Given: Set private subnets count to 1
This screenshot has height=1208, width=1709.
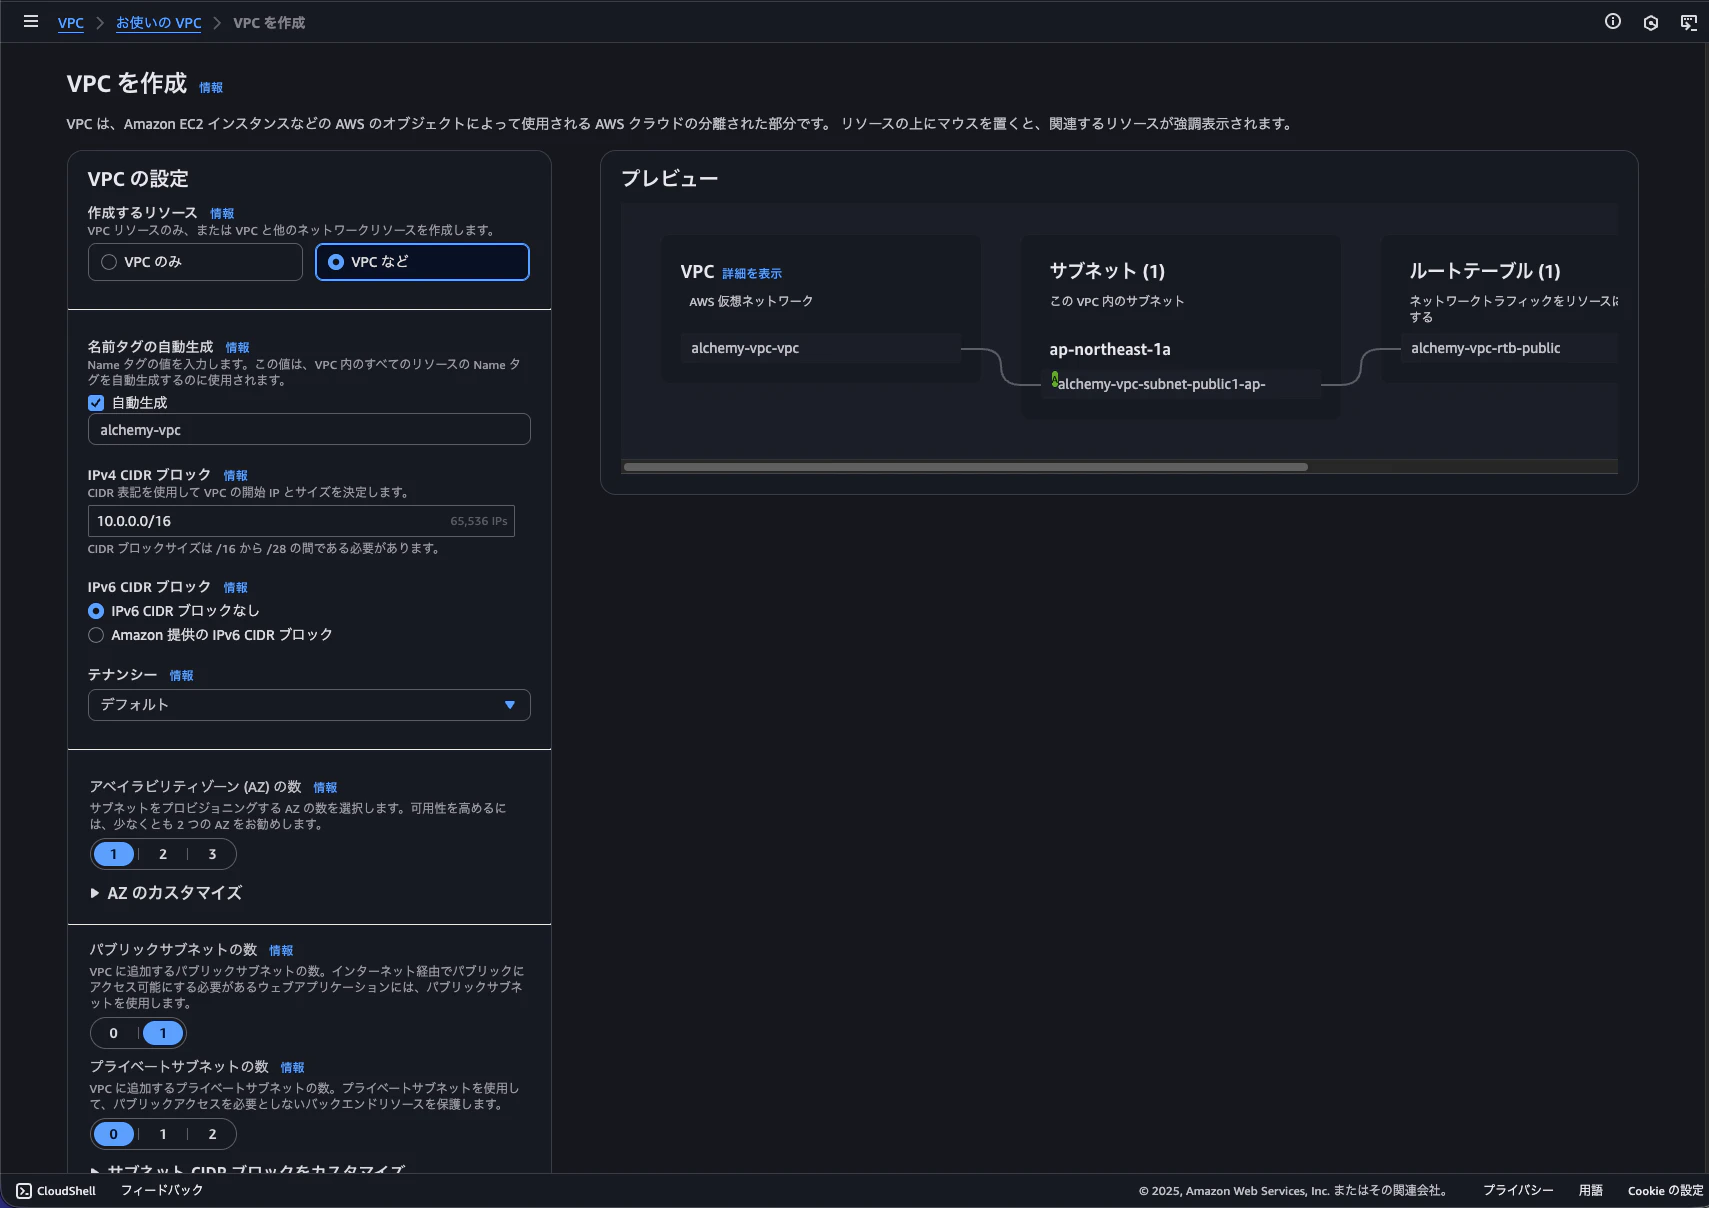Looking at the screenshot, I should (x=163, y=1134).
